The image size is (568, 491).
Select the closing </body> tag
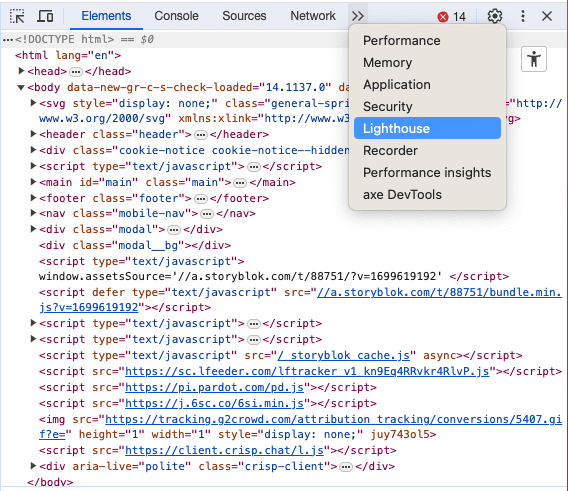(x=50, y=482)
